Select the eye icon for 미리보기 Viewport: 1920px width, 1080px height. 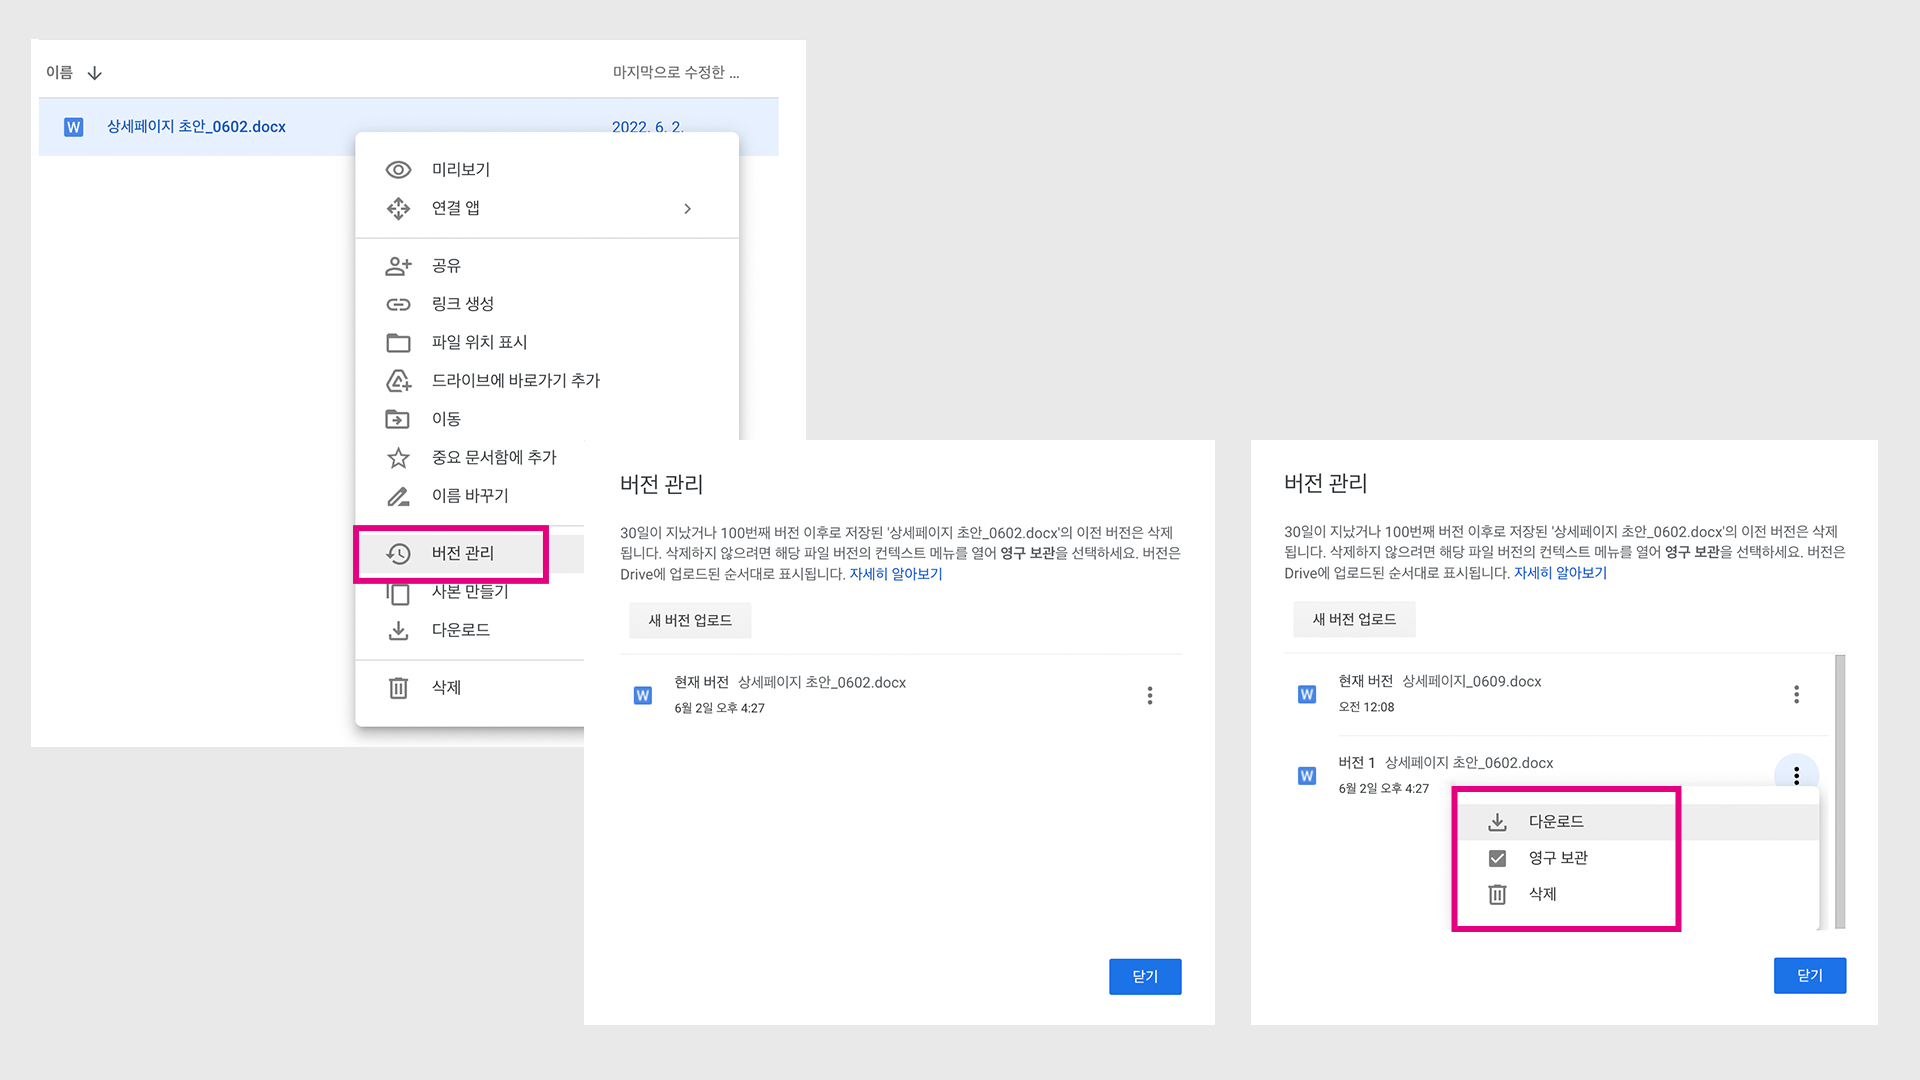(x=399, y=169)
